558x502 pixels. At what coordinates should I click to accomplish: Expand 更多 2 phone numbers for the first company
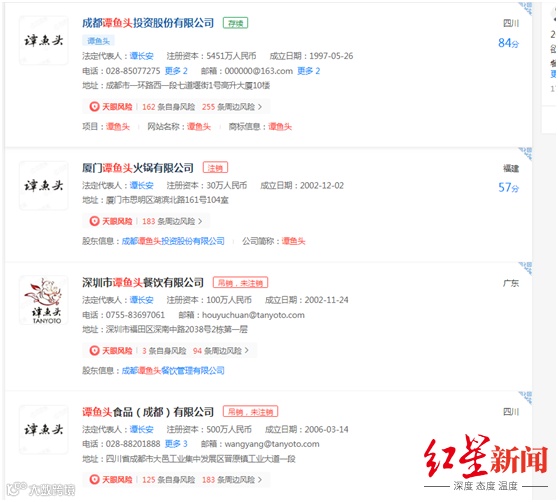tap(176, 71)
